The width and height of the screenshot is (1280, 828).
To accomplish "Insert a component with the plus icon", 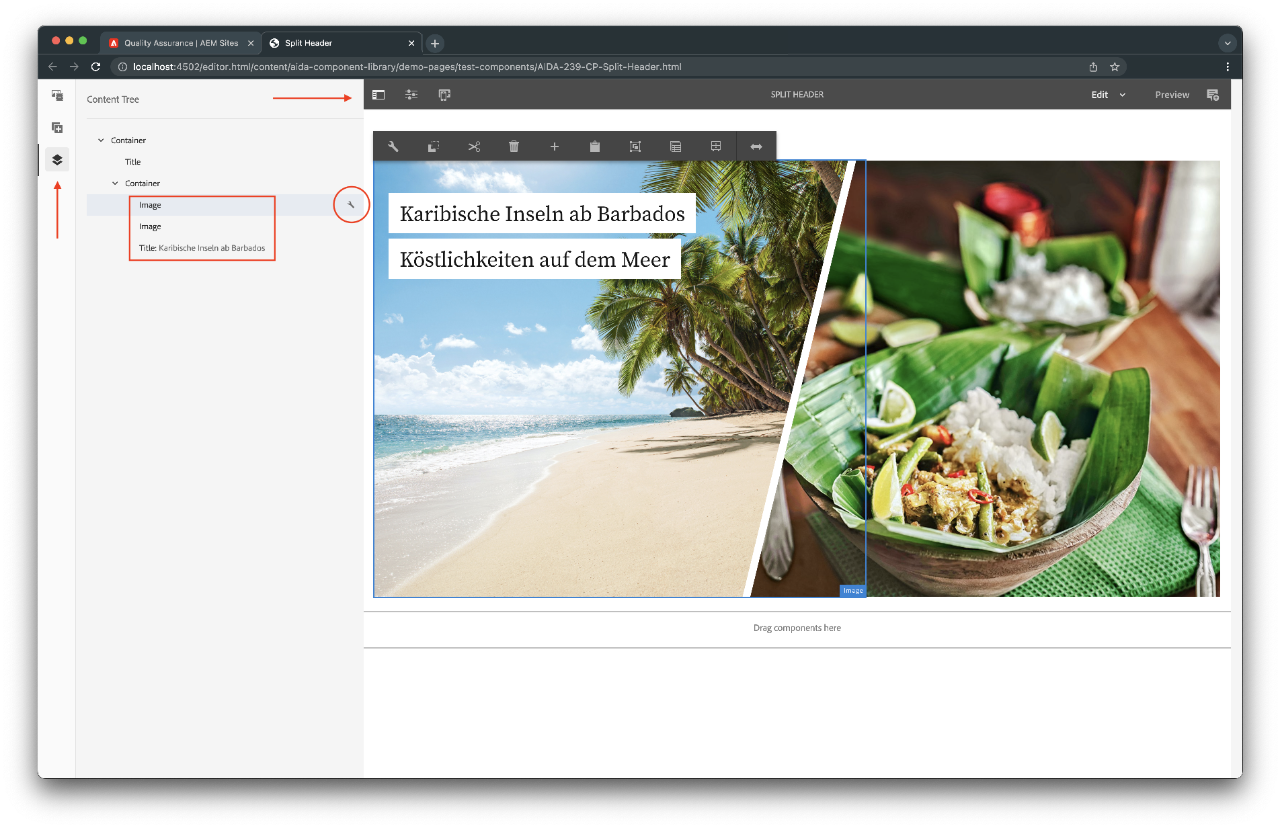I will [x=554, y=147].
